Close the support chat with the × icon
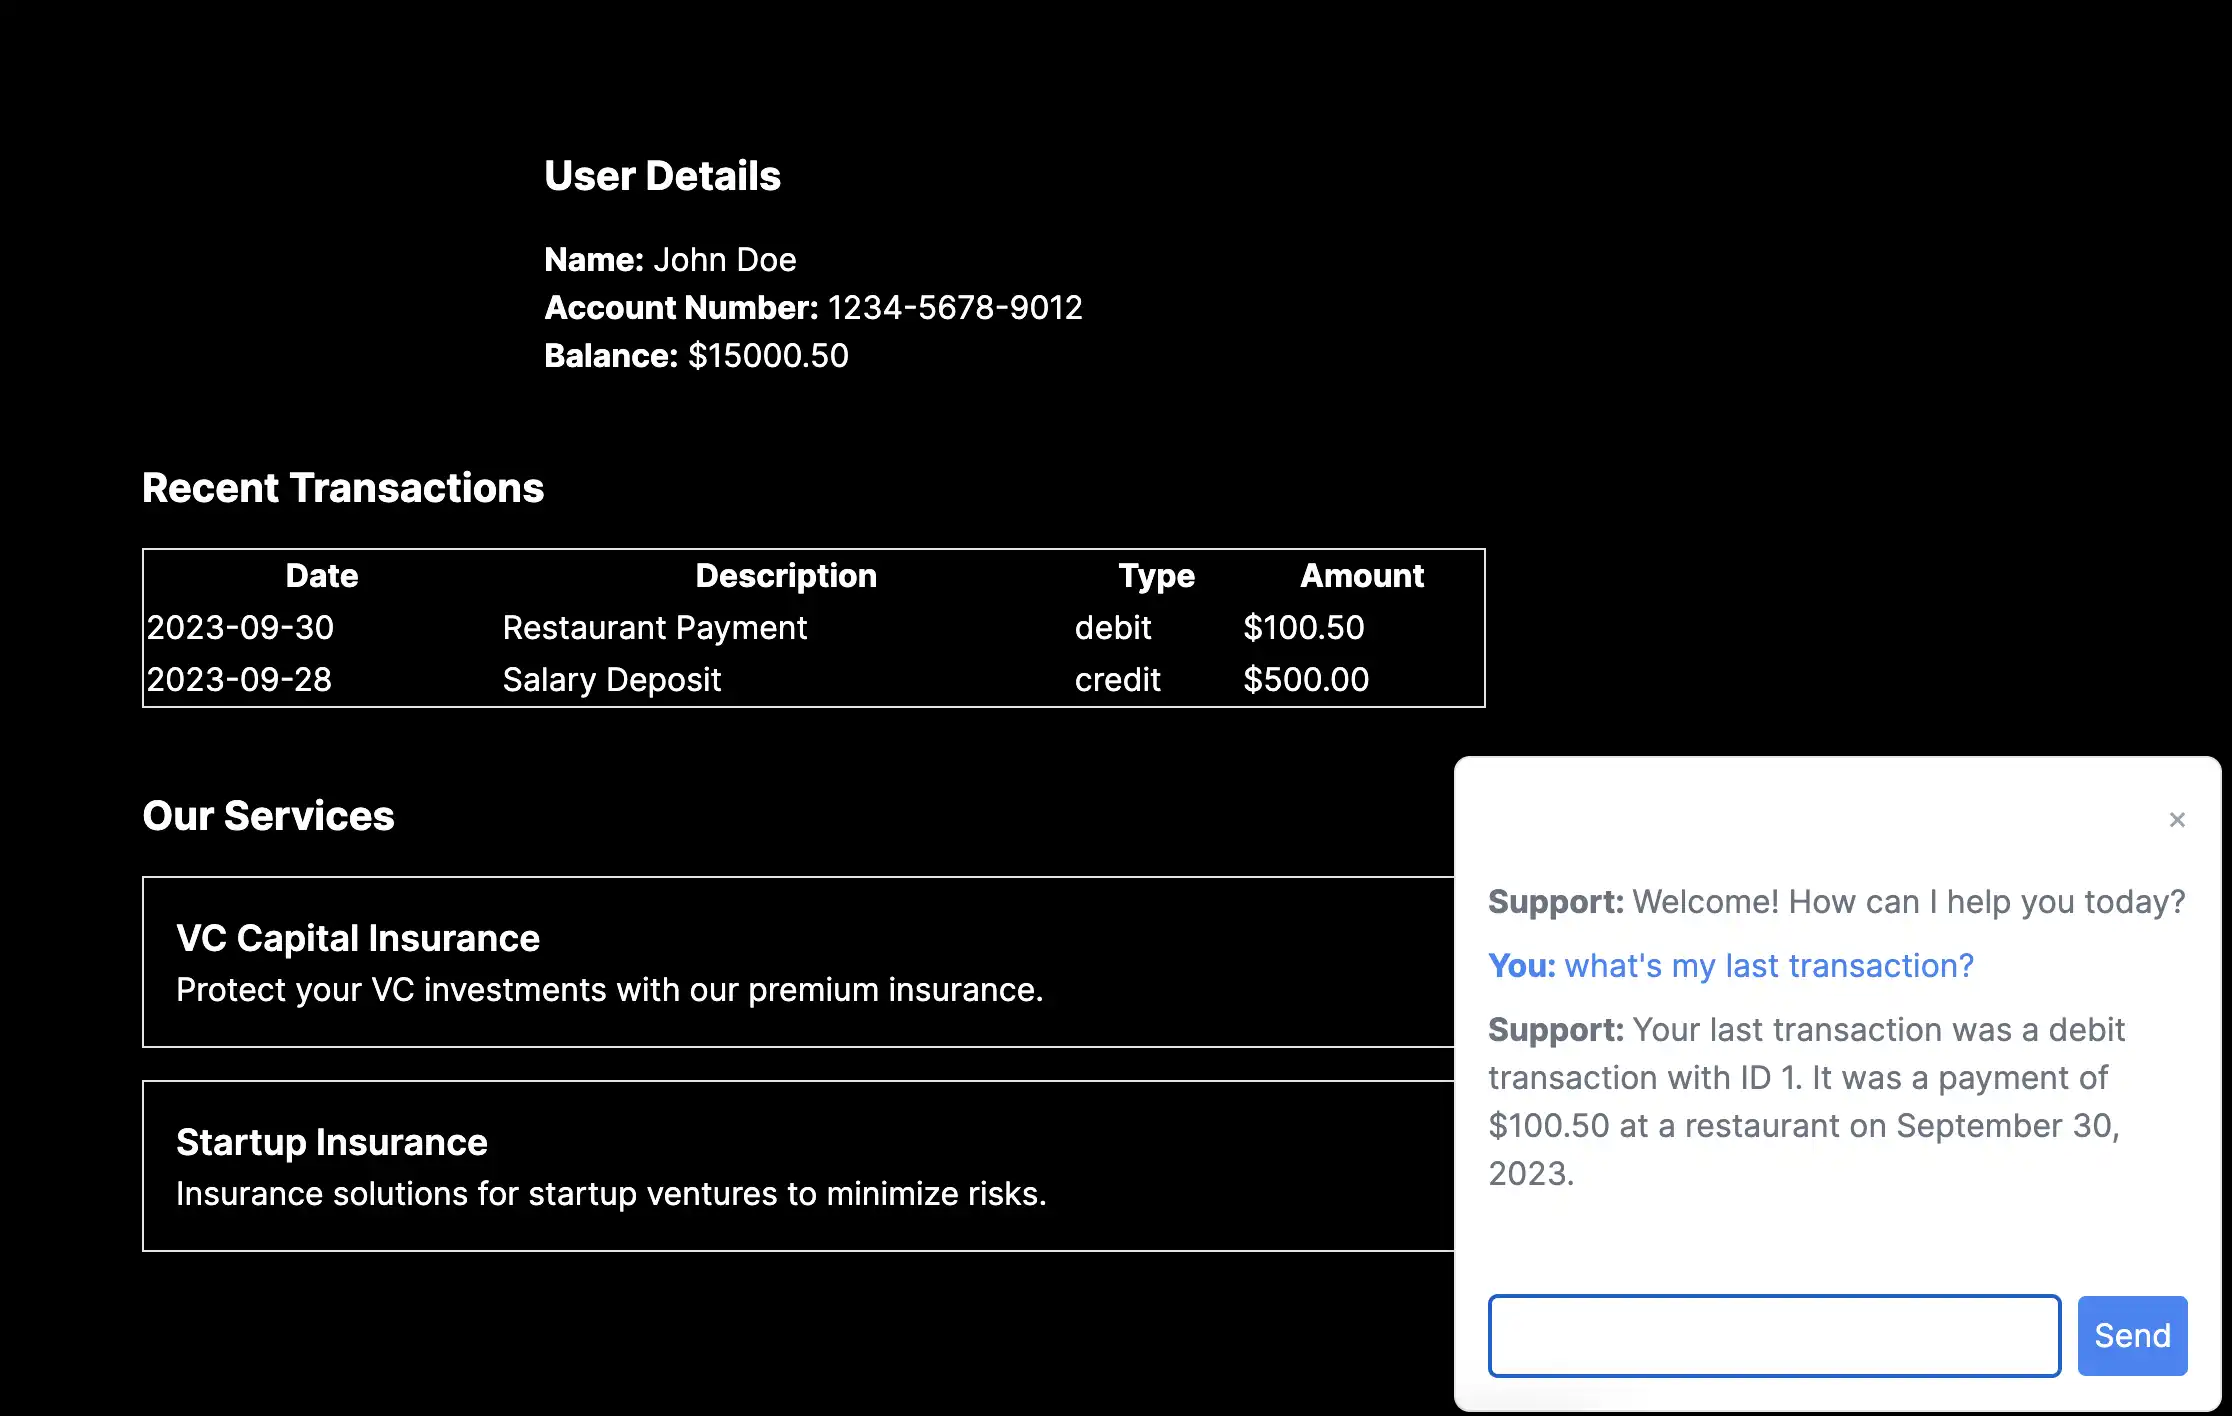Viewport: 2232px width, 1416px height. (x=2177, y=820)
